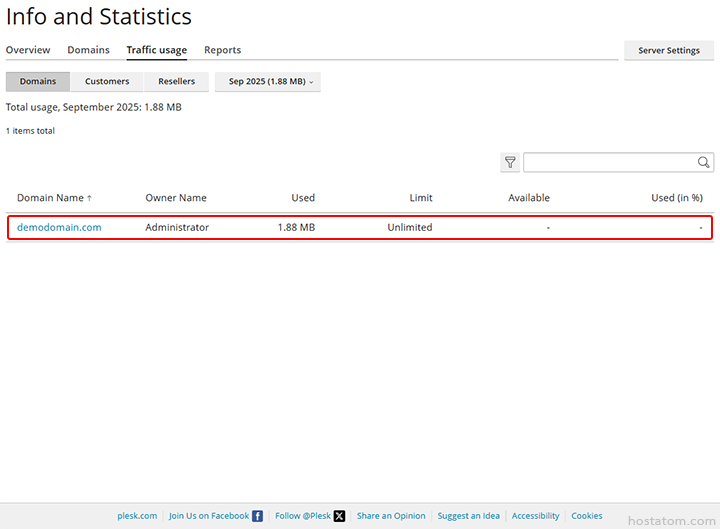The width and height of the screenshot is (720, 529).
Task: Click the Facebook icon in footer
Action: coord(258,516)
